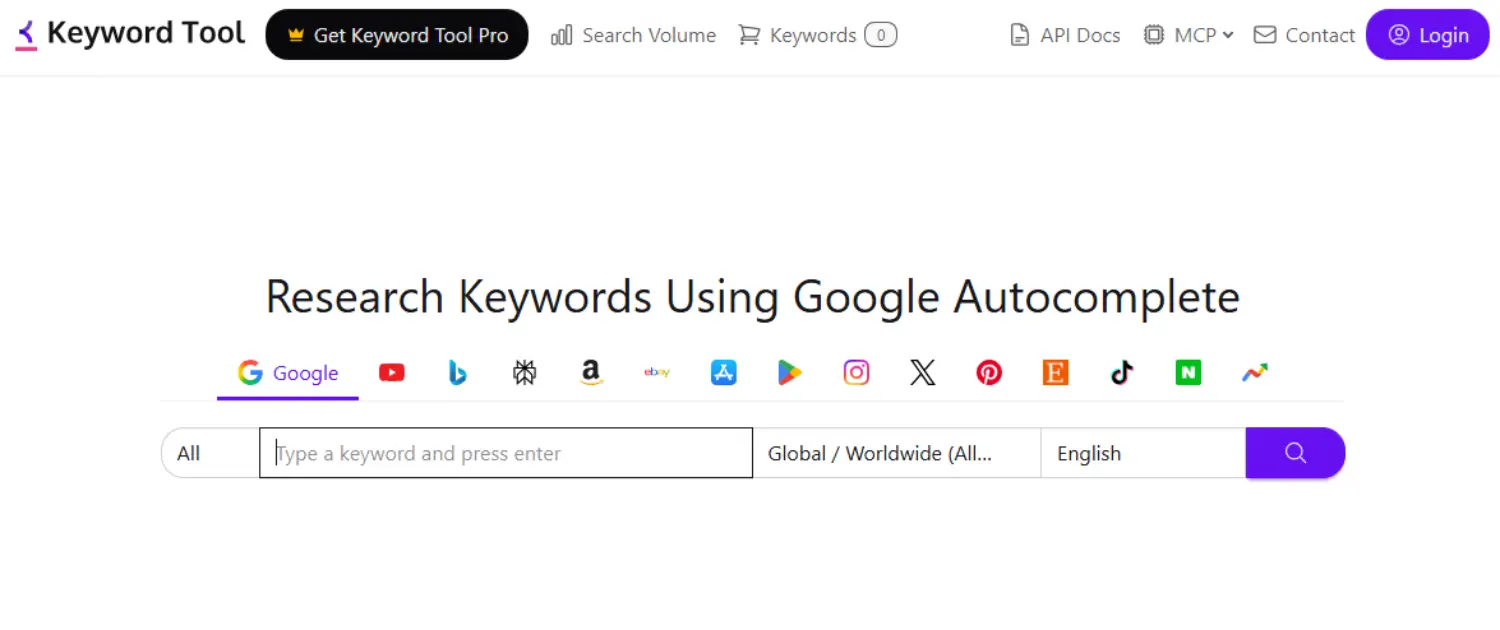Click the purple search magnifier button
The image size is (1500, 630).
coord(1295,453)
